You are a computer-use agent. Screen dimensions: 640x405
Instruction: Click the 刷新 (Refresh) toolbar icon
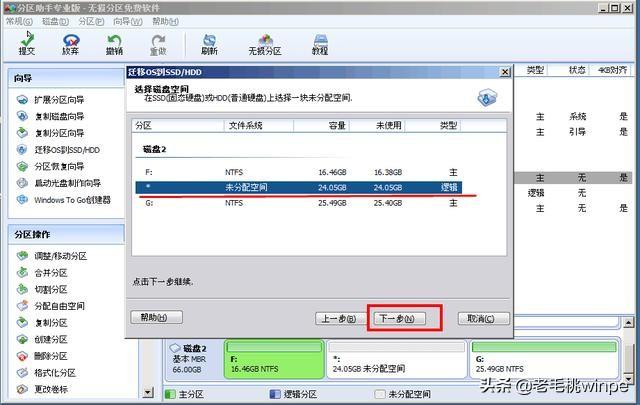209,44
